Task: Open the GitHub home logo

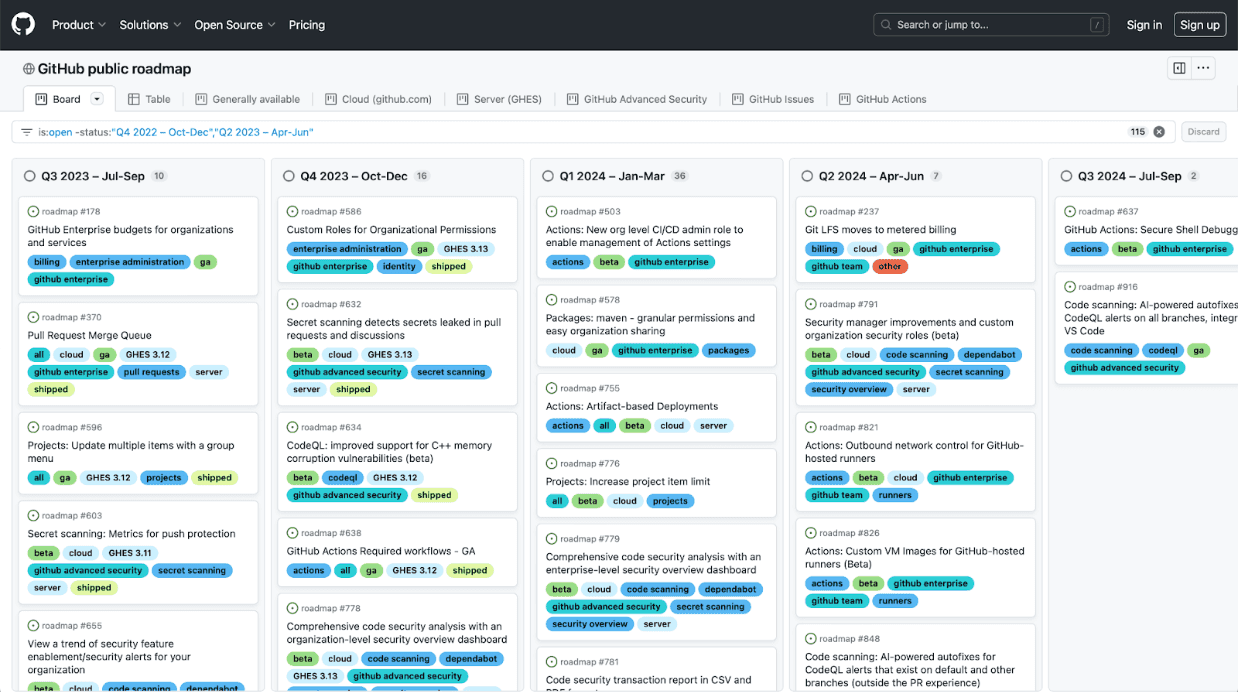Action: point(22,24)
